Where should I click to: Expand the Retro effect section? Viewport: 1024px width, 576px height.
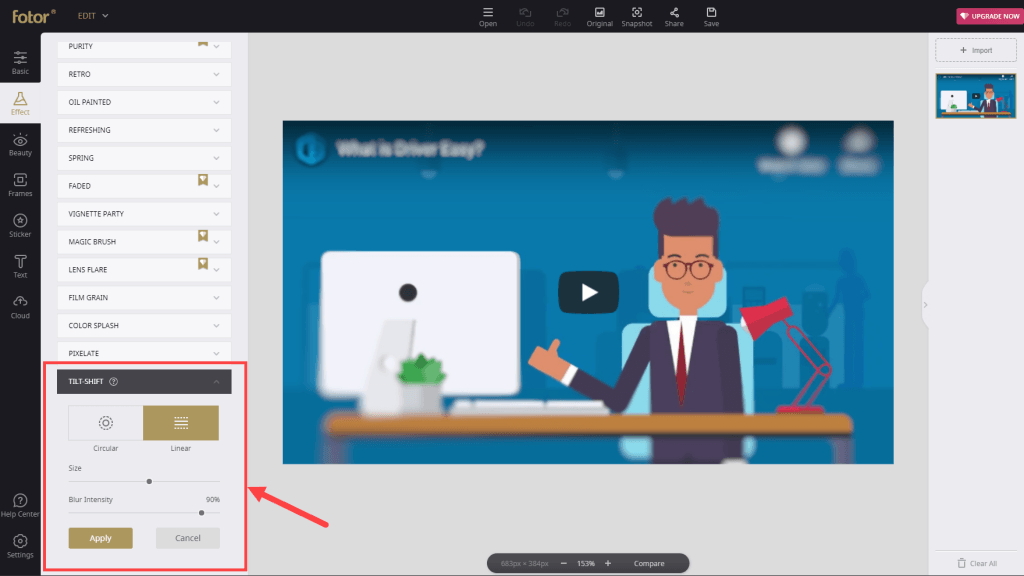(x=144, y=74)
